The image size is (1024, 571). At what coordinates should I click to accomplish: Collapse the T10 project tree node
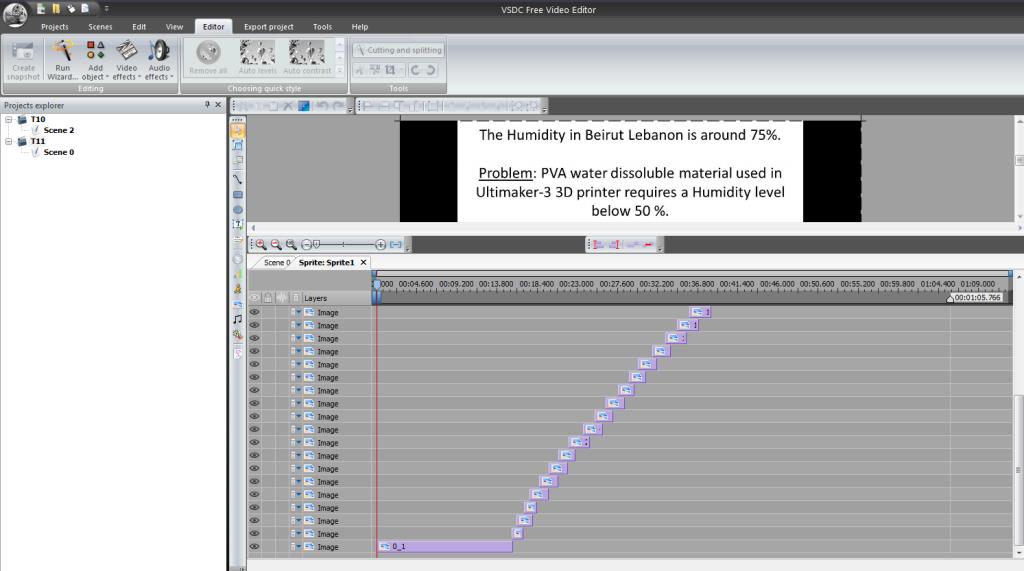8,120
